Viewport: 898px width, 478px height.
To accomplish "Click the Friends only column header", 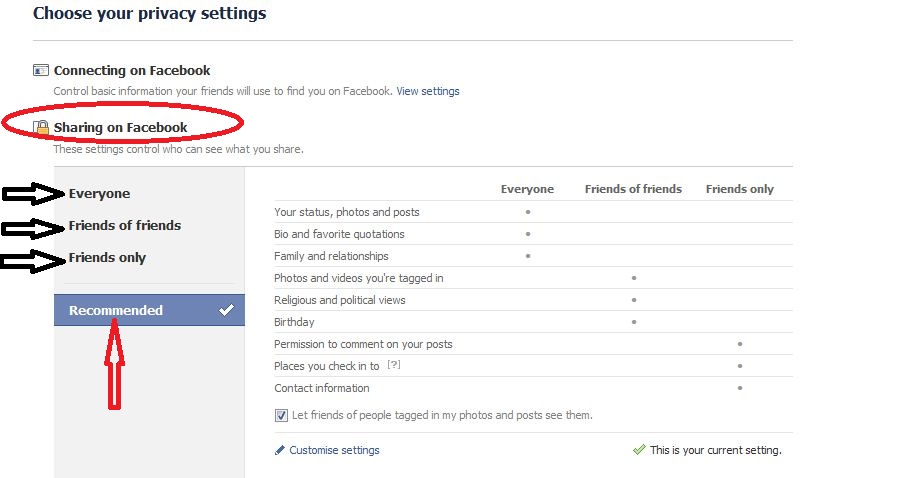I will coord(739,189).
